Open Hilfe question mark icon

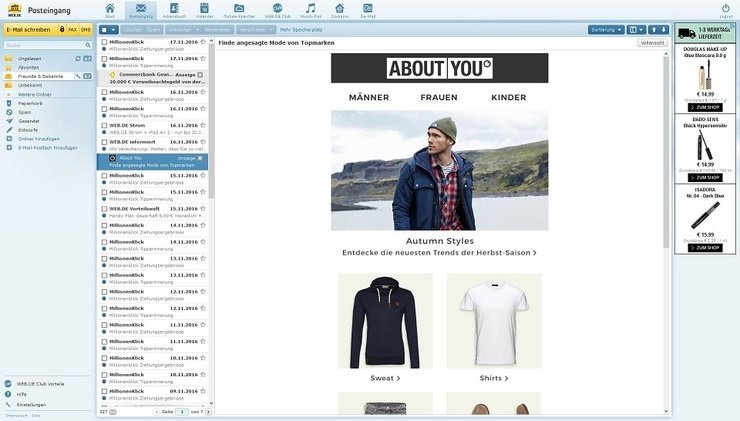coord(8,394)
